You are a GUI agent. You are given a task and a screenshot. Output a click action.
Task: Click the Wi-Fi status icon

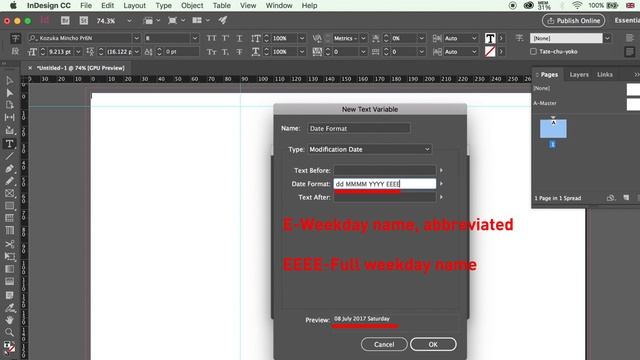coord(577,6)
